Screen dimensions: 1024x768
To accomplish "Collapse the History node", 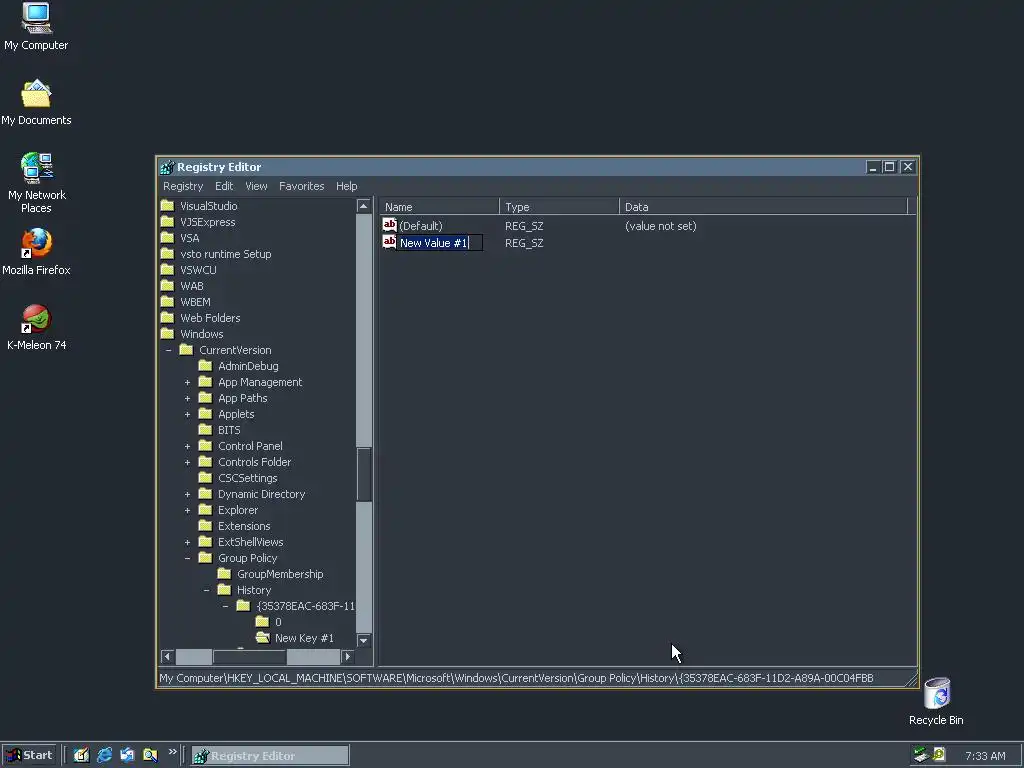I will (206, 590).
